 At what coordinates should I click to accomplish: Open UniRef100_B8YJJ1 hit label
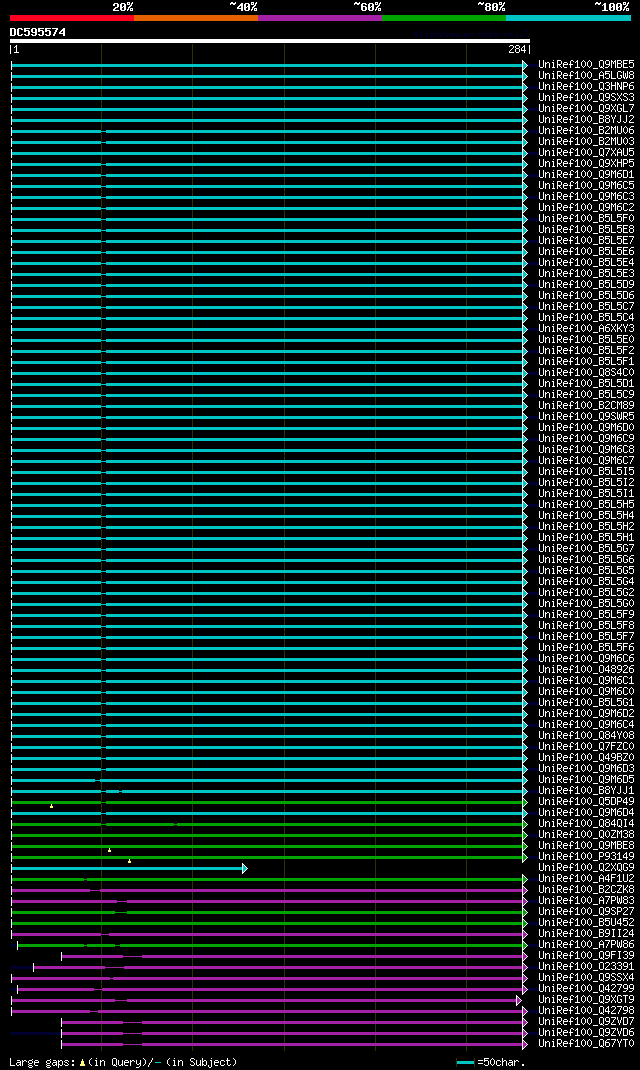pos(586,790)
